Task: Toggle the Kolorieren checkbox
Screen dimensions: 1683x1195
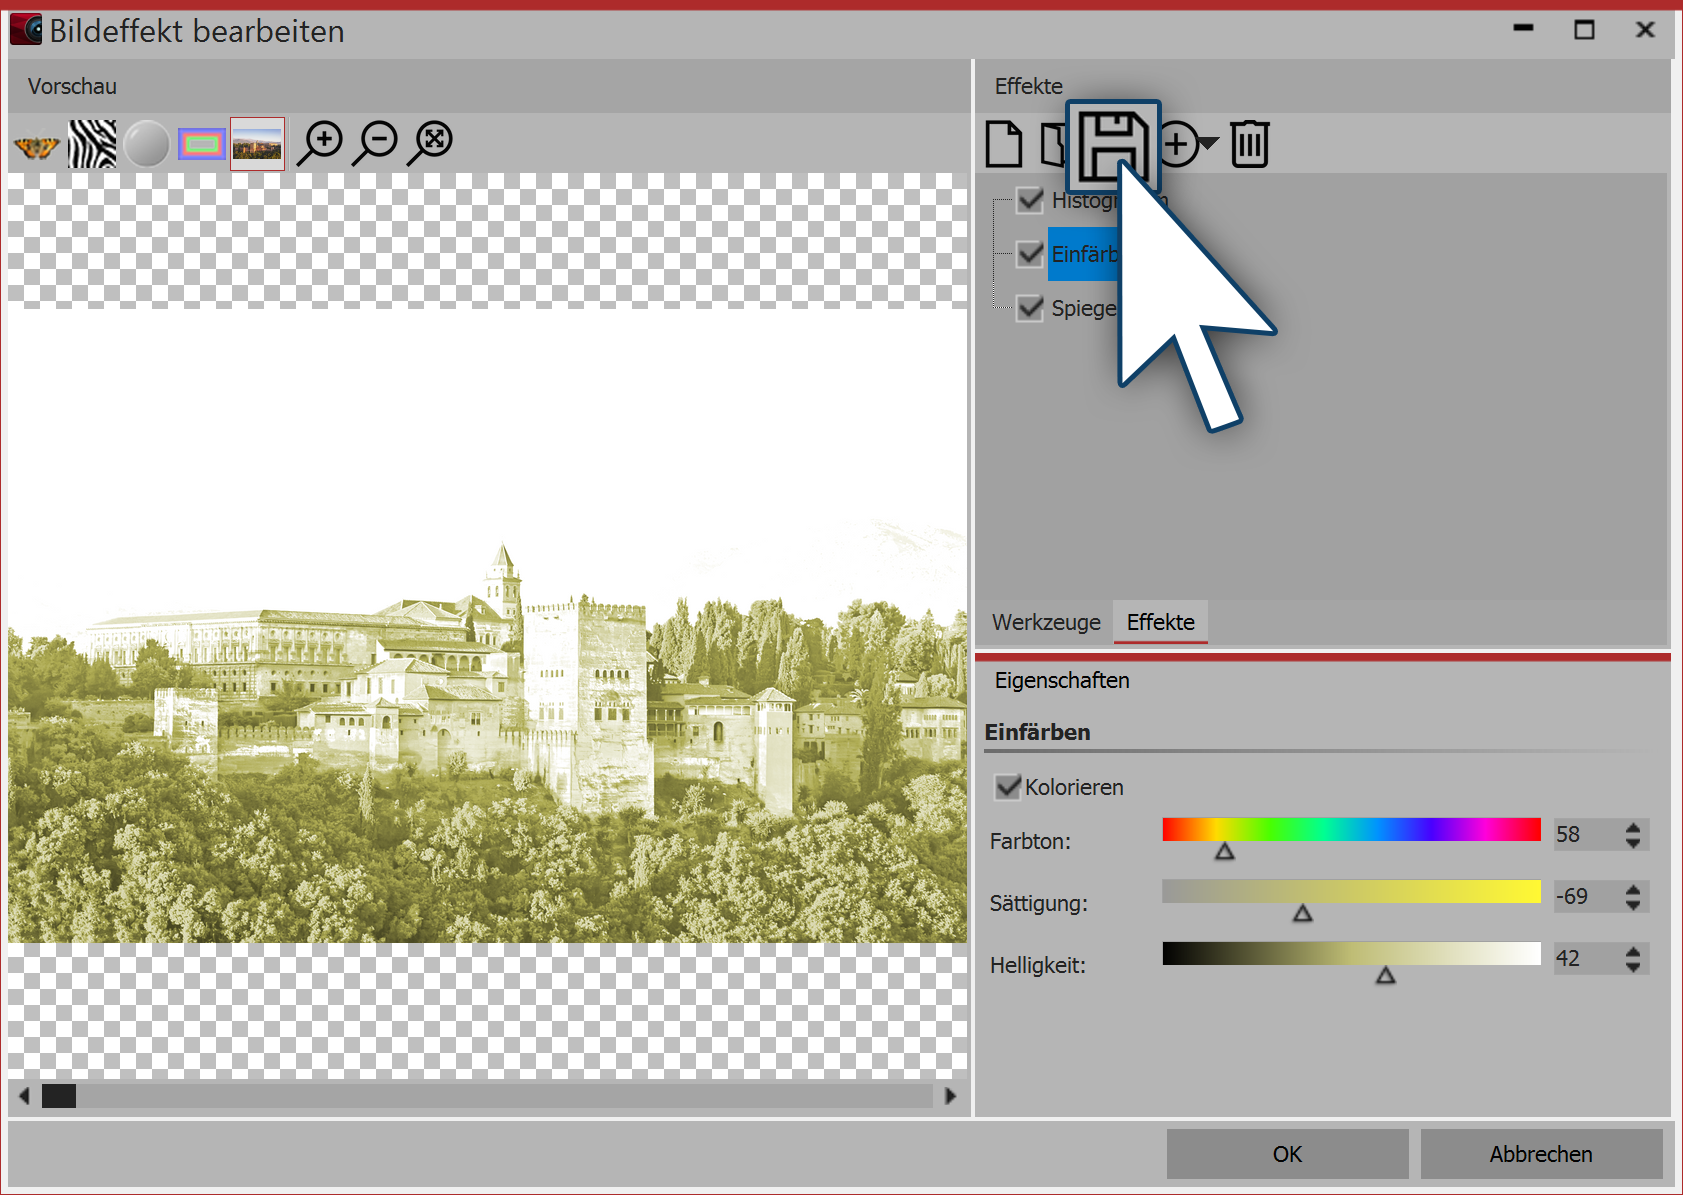Action: click(x=1008, y=787)
